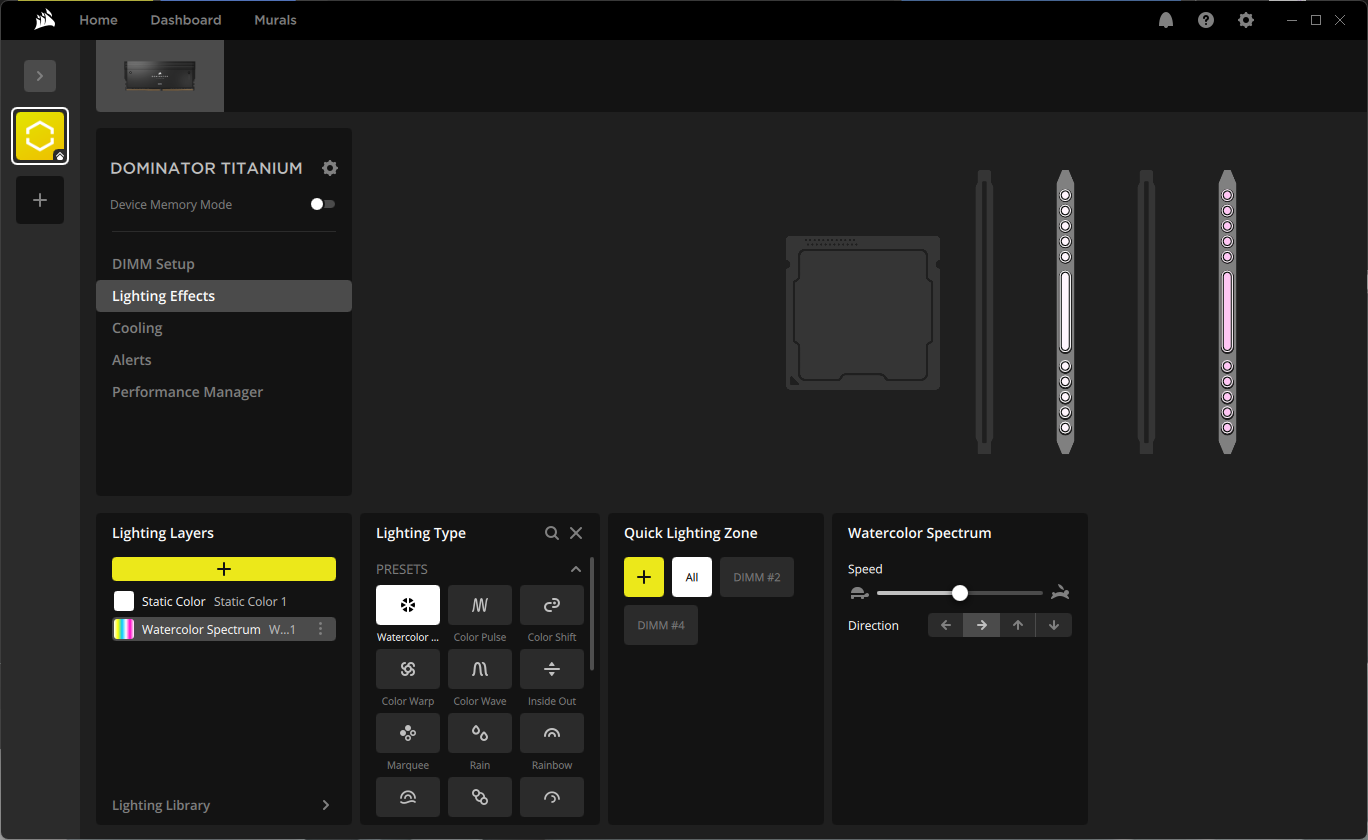
Task: Select the pink-lit RAM stick
Action: [x=1227, y=312]
